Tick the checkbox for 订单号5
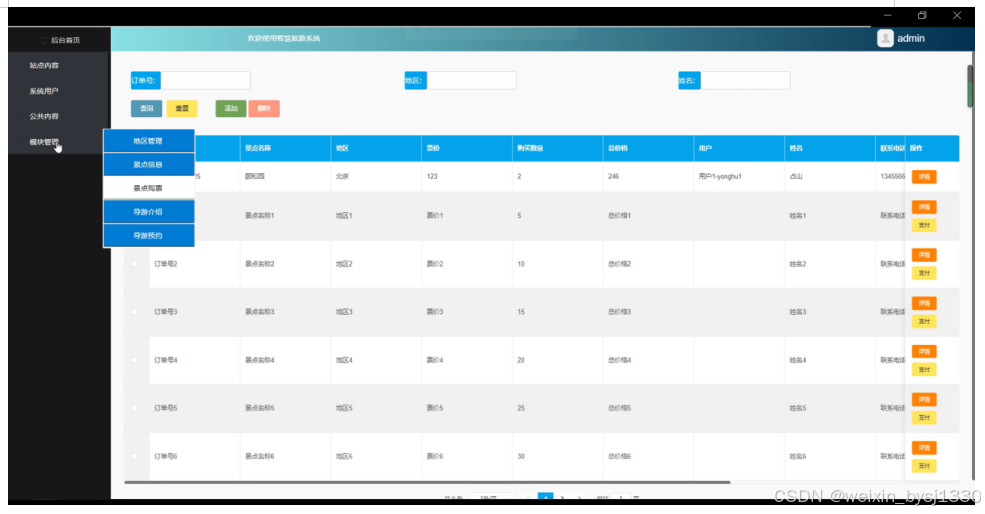This screenshot has width=985, height=514. pyautogui.click(x=134, y=408)
